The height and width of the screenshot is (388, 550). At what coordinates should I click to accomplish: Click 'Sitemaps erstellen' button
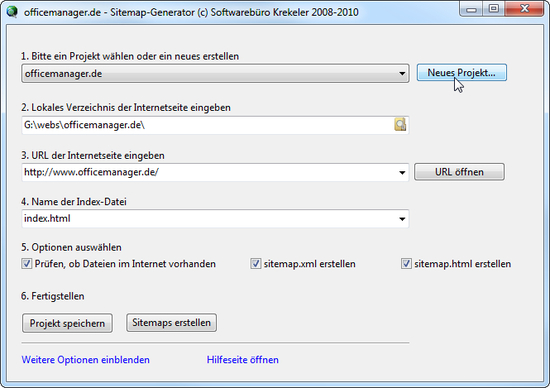pyautogui.click(x=172, y=322)
